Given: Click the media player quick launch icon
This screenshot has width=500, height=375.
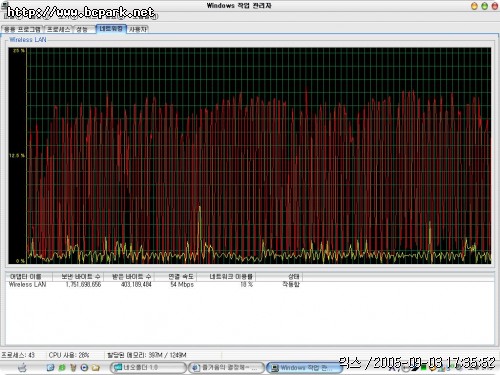Looking at the screenshot, I should 84,368.
